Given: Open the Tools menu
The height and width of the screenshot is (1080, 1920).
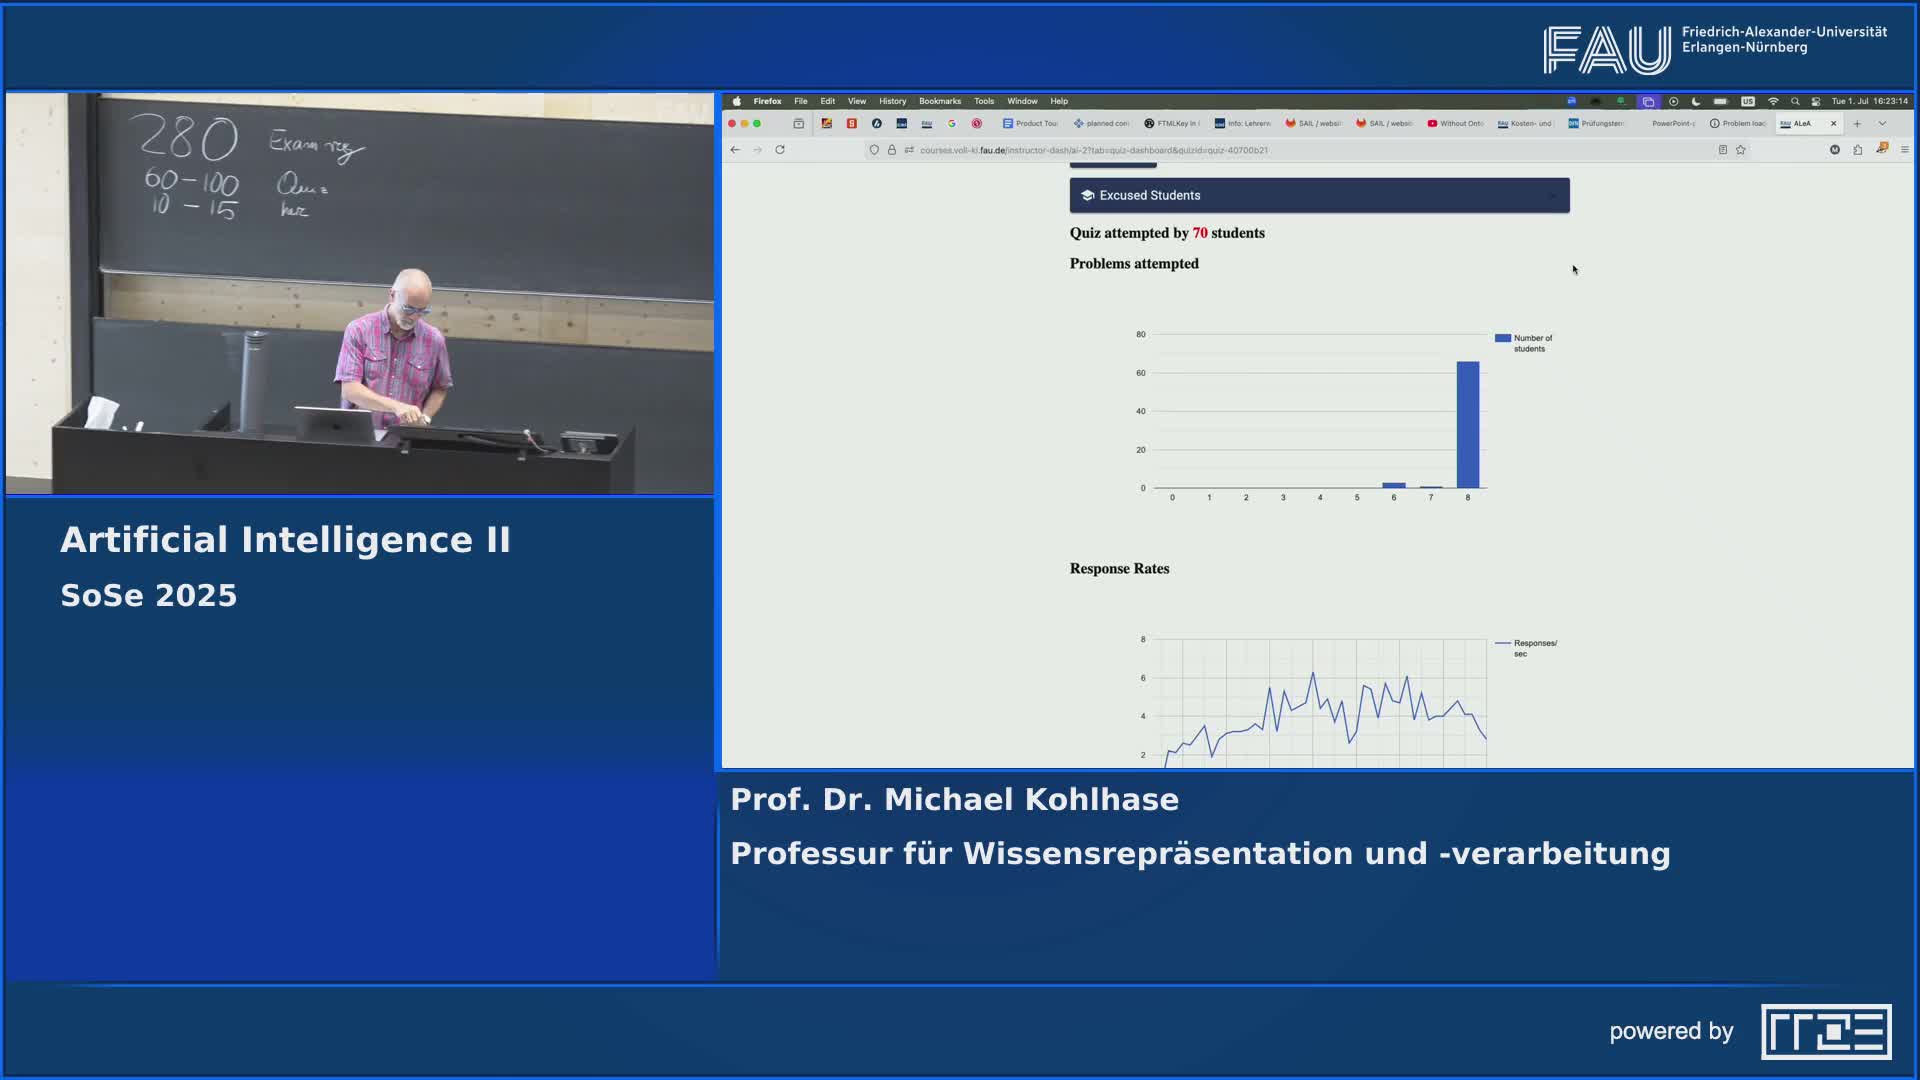Looking at the screenshot, I should tap(984, 101).
